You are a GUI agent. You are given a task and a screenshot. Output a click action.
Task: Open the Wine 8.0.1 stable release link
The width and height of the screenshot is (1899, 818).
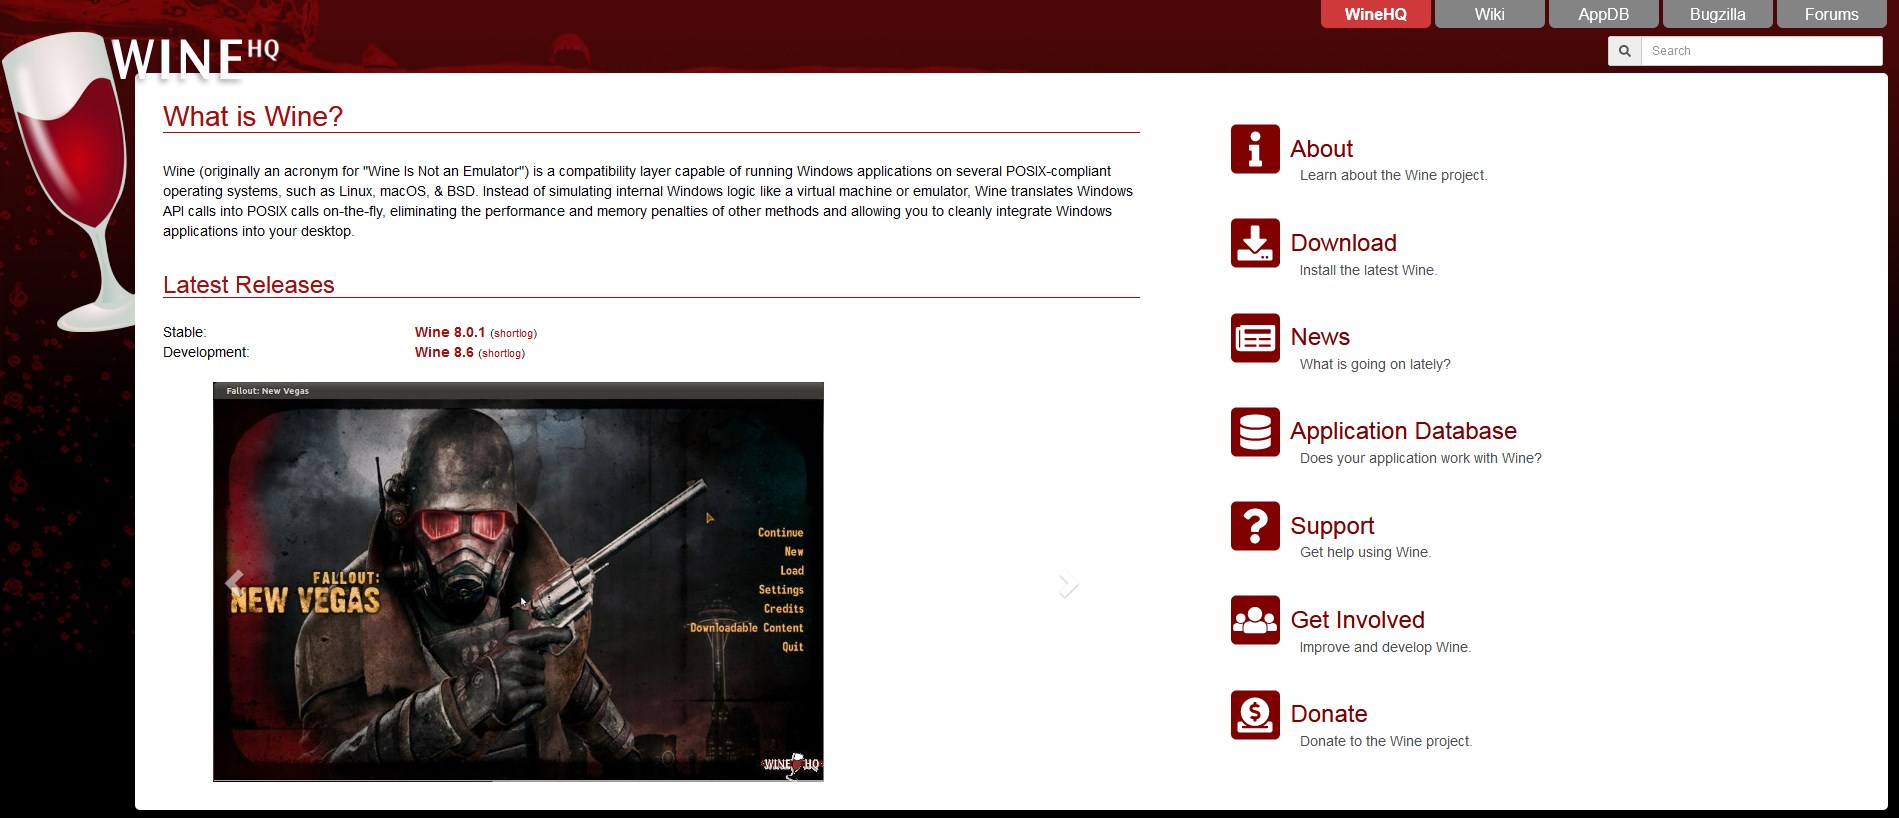point(450,332)
